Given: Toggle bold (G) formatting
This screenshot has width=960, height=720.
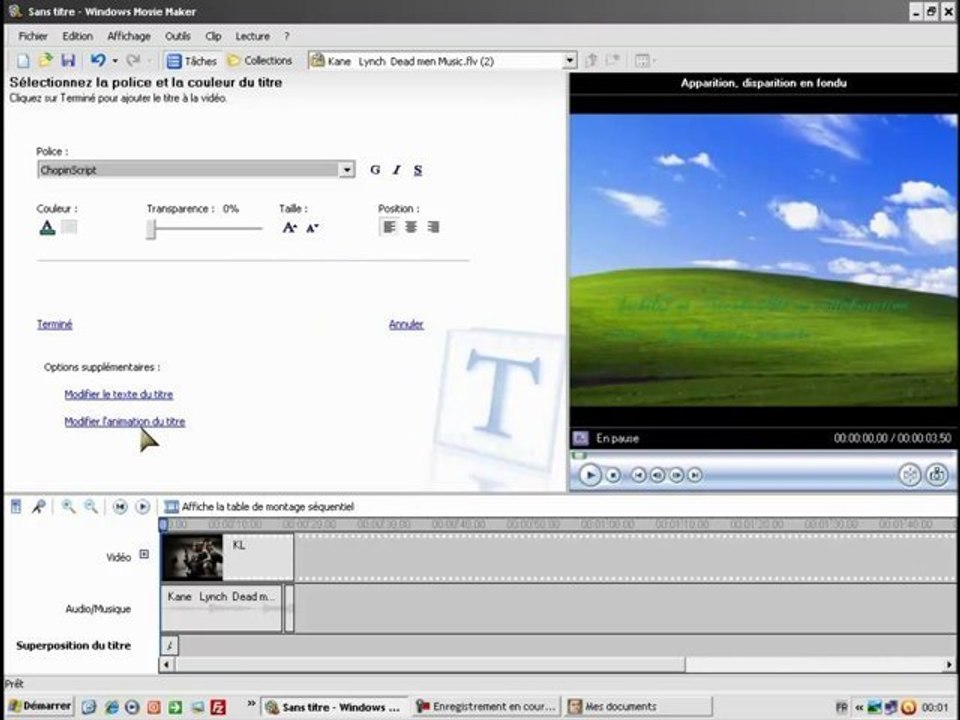Looking at the screenshot, I should click(375, 170).
